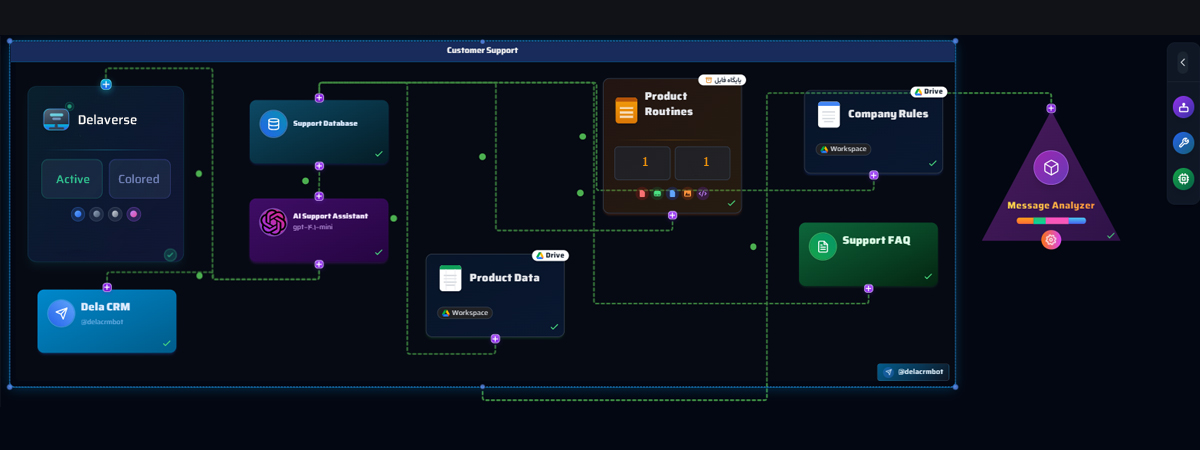Viewport: 1200px width, 450px height.
Task: Click the blue document file icon in Product Routines
Action: [672, 193]
